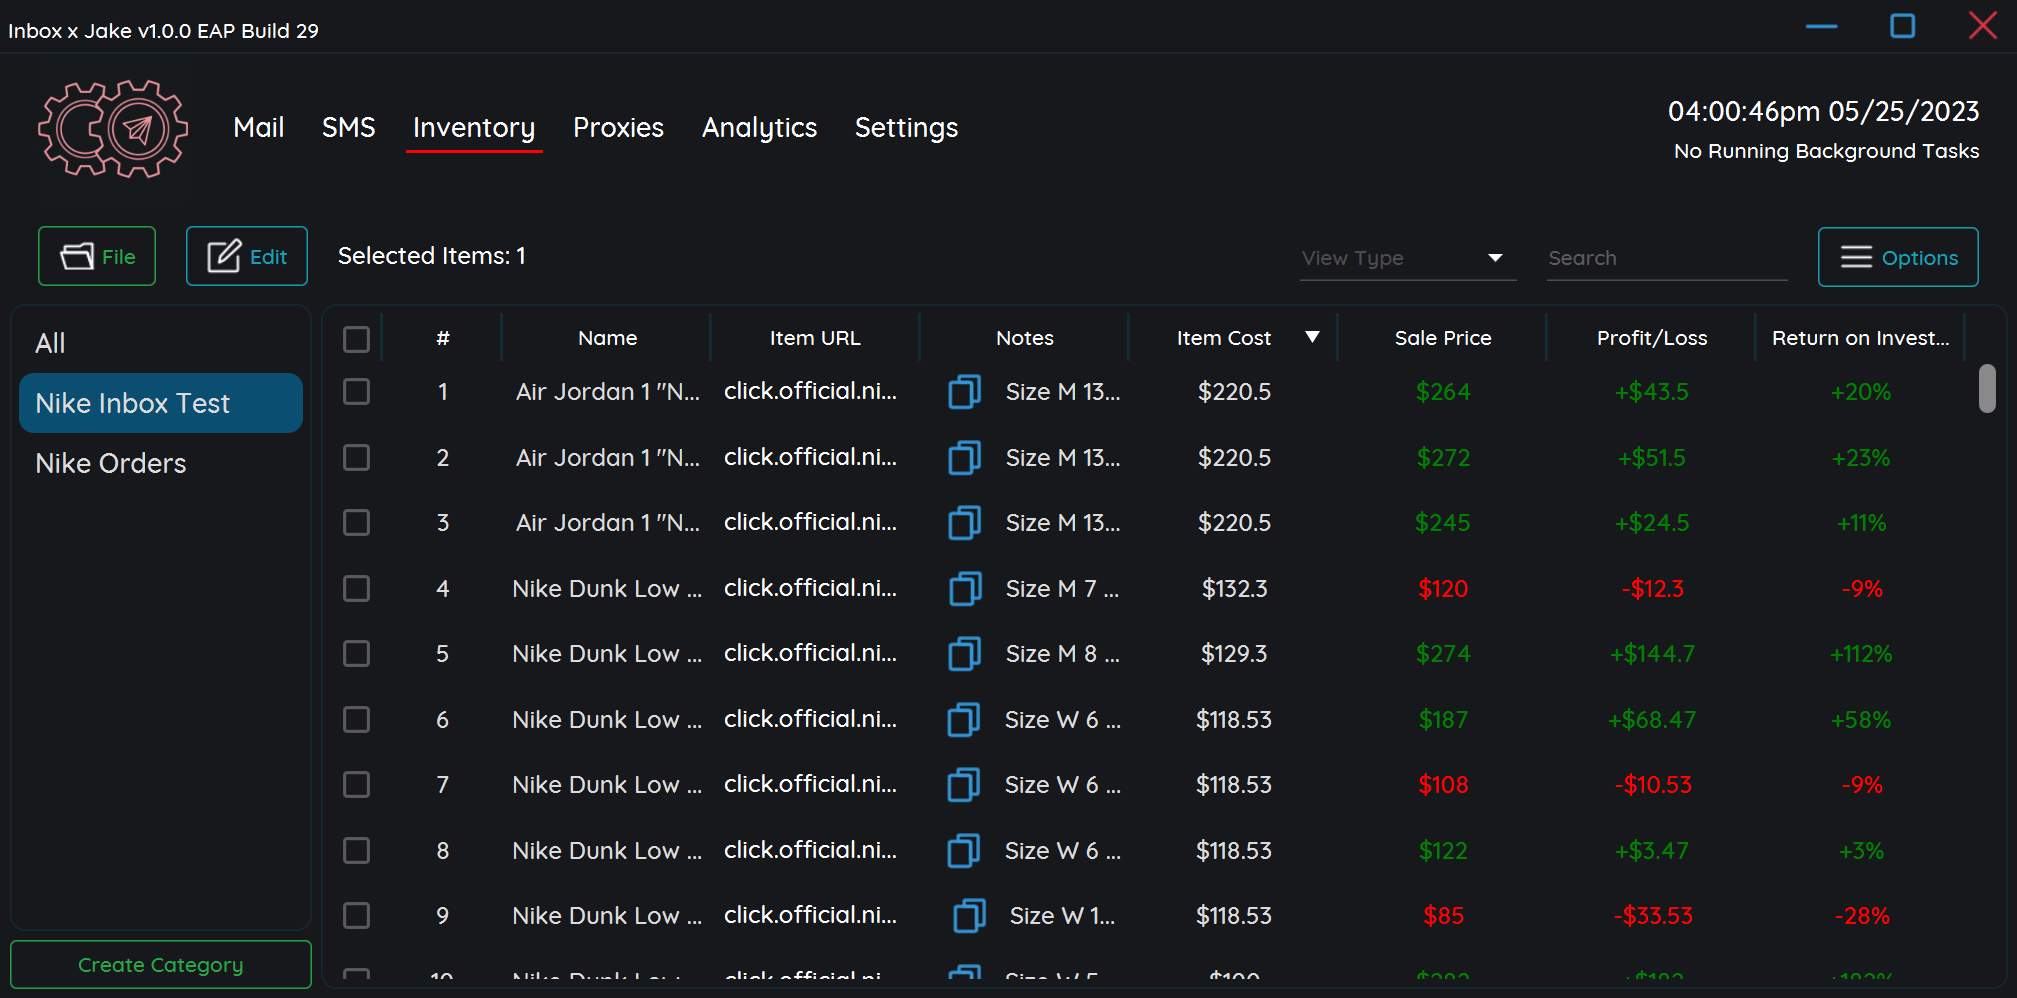This screenshot has width=2017, height=998.
Task: Click loss value '-$33.53'
Action: pos(1653,915)
